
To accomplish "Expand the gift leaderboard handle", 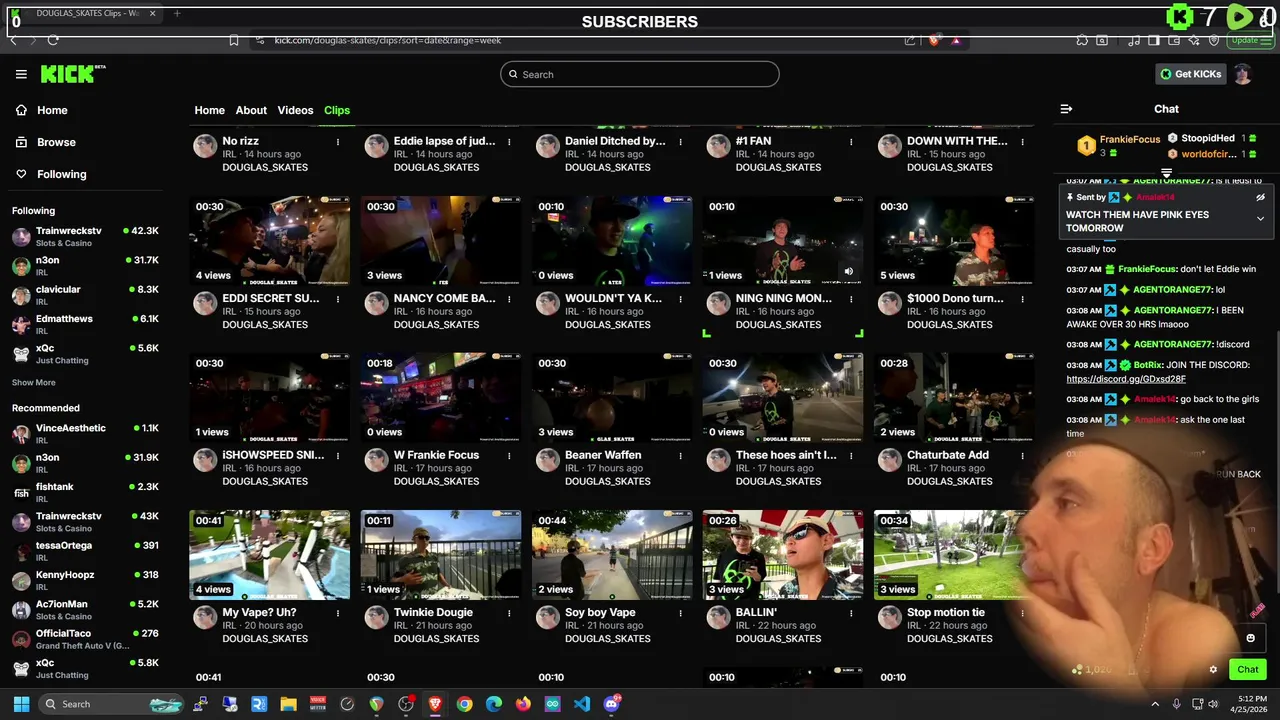I will (1166, 174).
